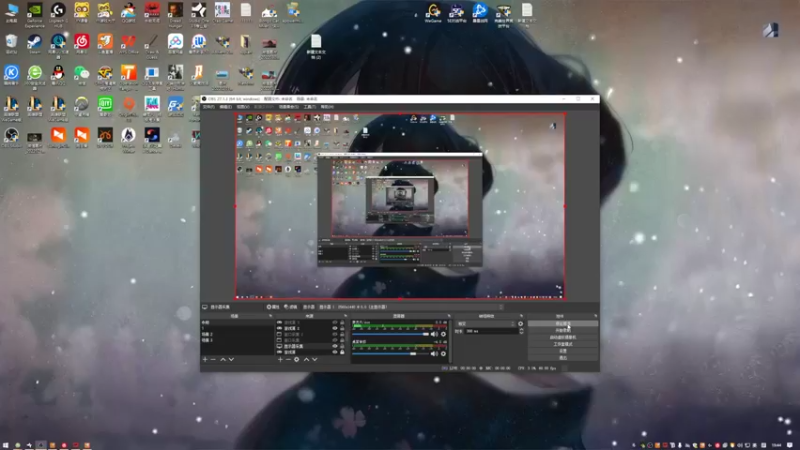Viewport: 800px width, 450px height.
Task: Open transition properties gear icon
Action: (x=520, y=323)
